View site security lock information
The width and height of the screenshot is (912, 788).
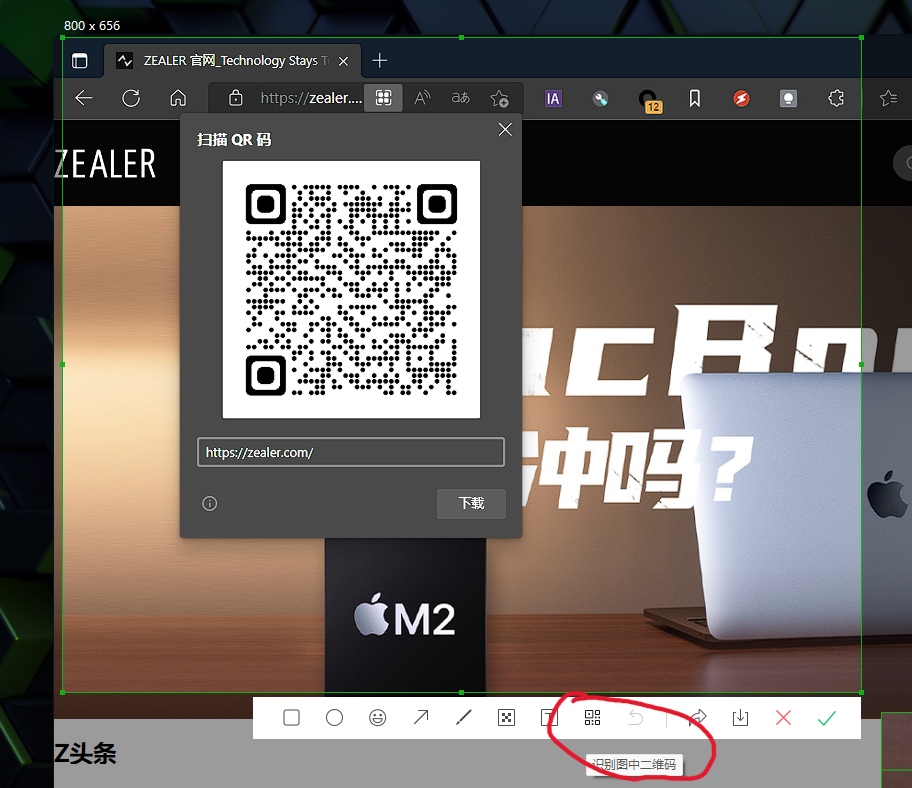point(236,98)
